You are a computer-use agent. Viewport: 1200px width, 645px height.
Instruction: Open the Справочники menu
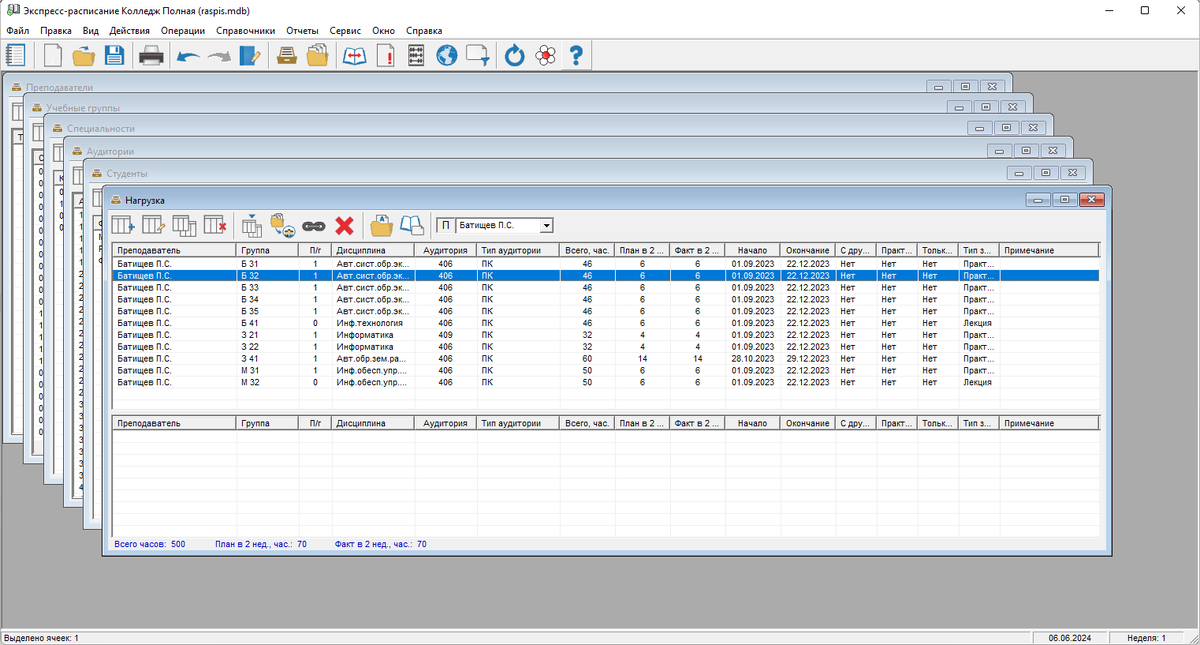tap(245, 31)
